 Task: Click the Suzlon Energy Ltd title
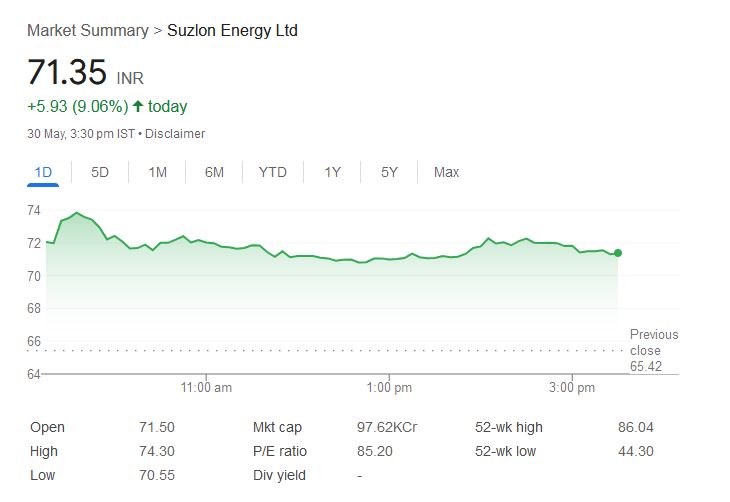[x=232, y=30]
